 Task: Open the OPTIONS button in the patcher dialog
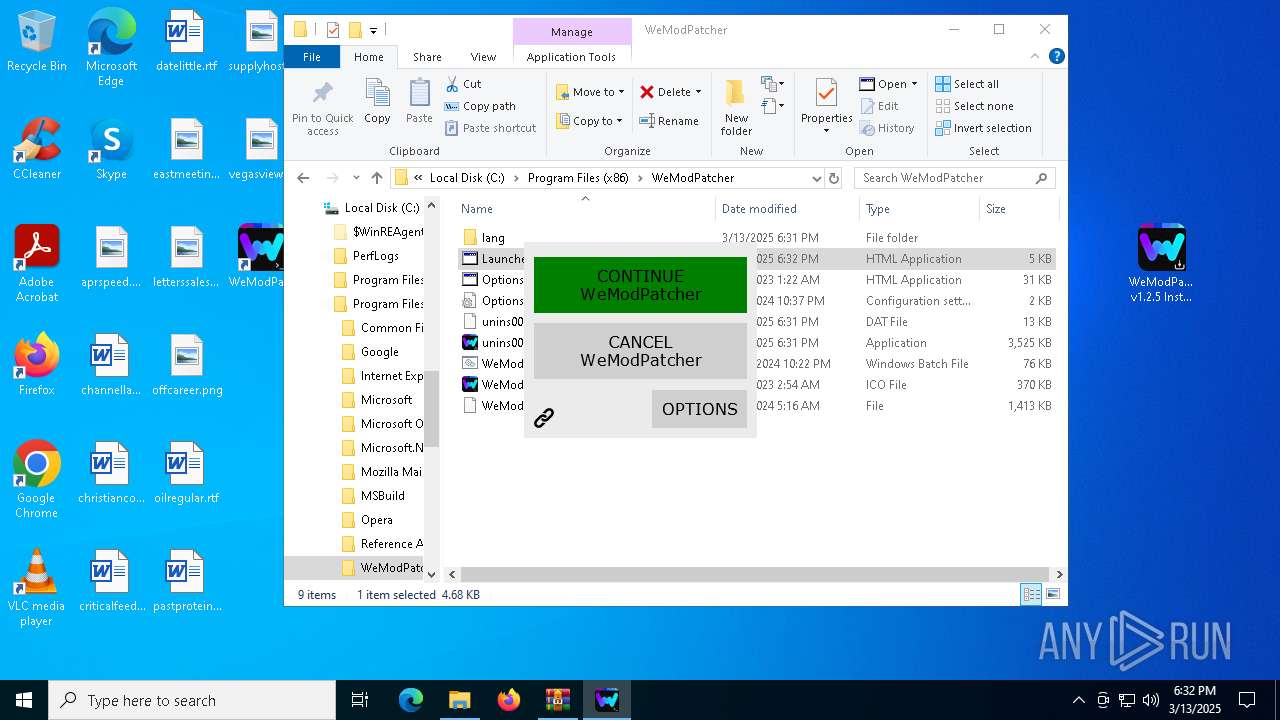pyautogui.click(x=699, y=409)
